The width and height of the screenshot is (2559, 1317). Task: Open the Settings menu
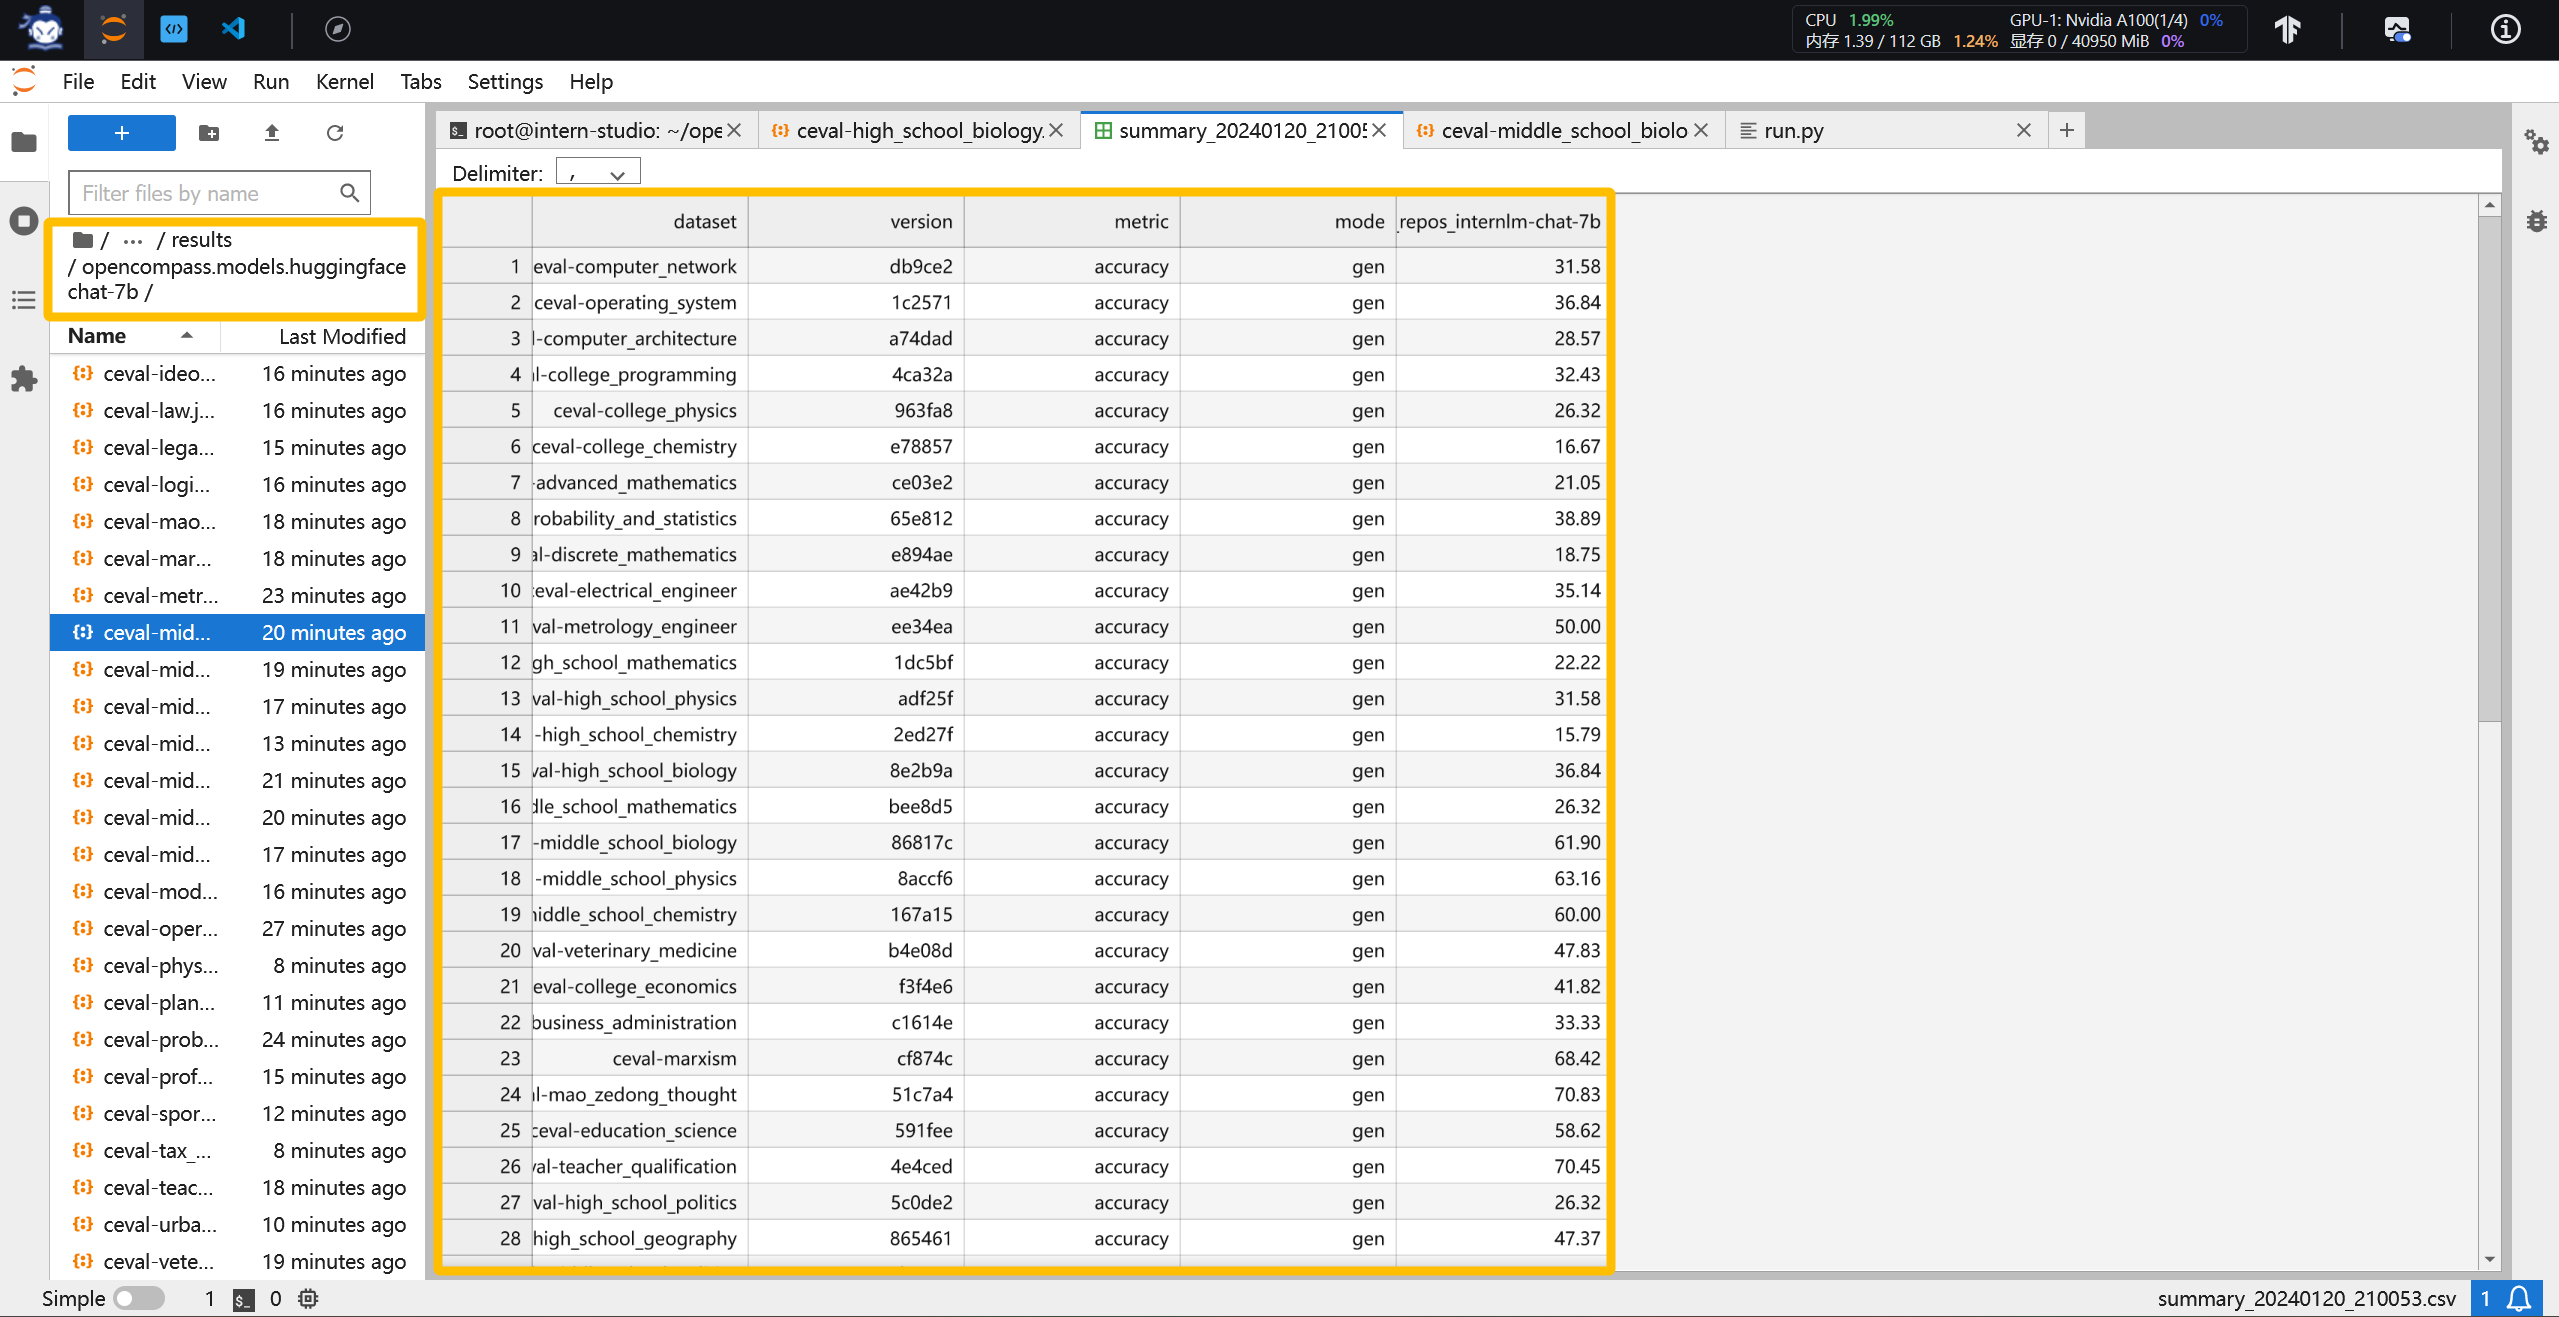505,81
